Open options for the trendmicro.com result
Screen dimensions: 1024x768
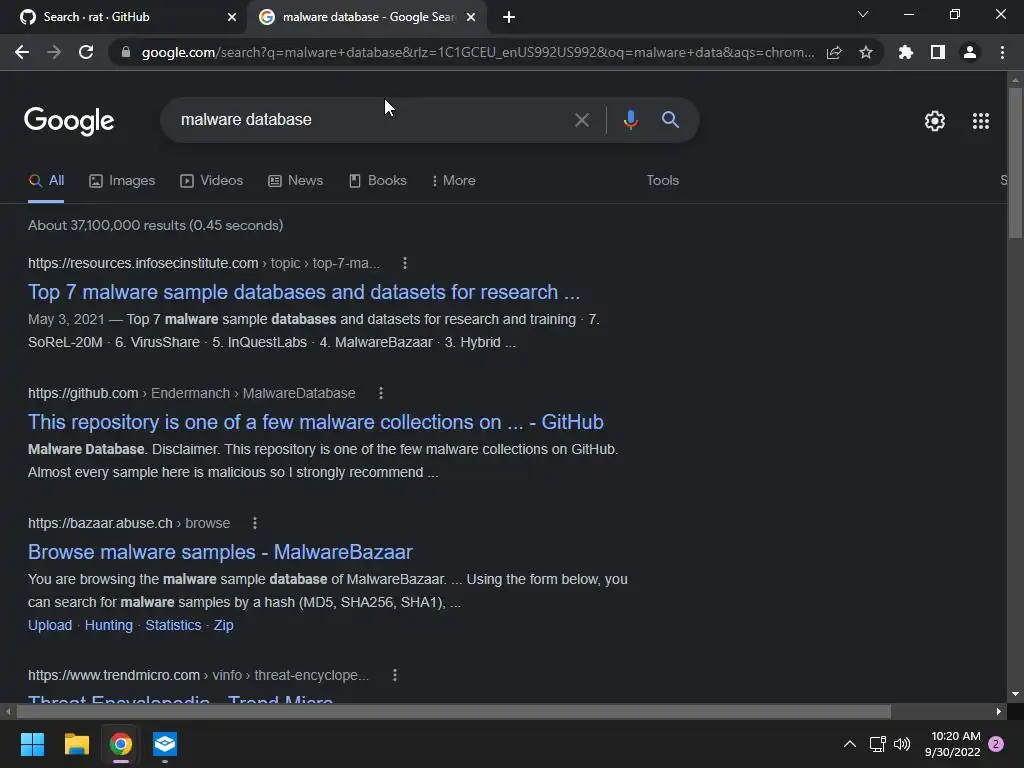point(394,675)
